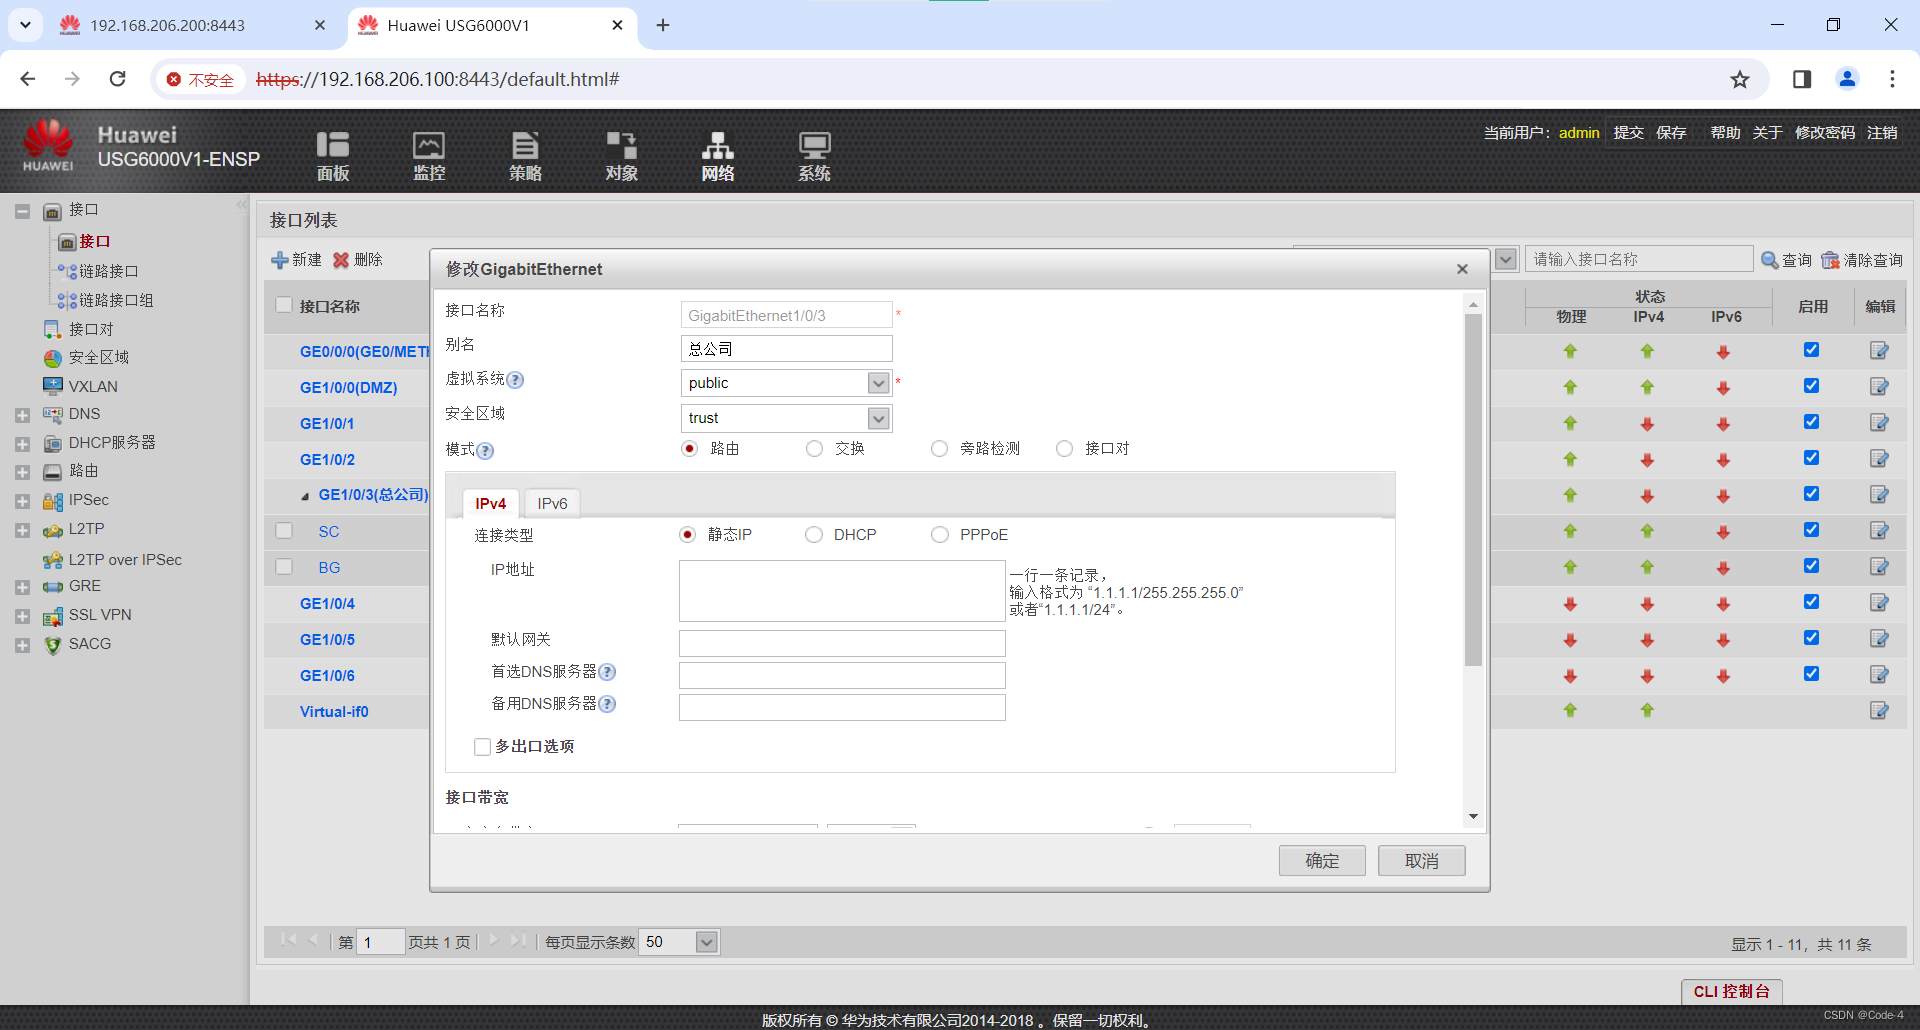Screen dimensions: 1920x1030
Task: Open the 虚拟系统 public dropdown
Action: 878,383
